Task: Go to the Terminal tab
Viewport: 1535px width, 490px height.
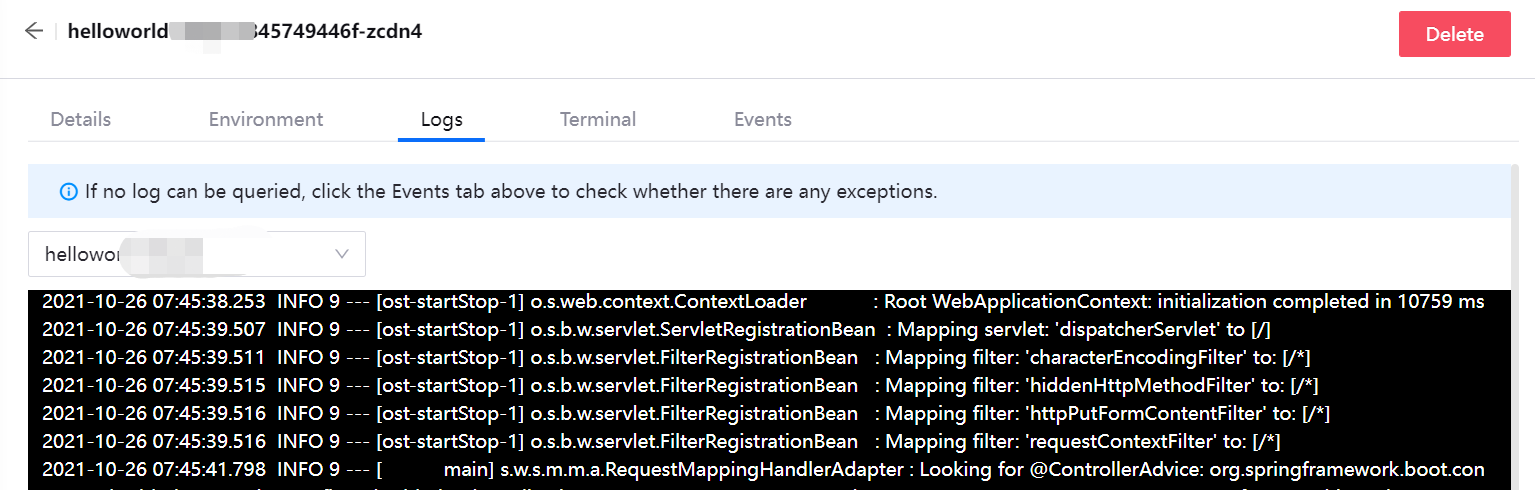Action: [x=598, y=120]
